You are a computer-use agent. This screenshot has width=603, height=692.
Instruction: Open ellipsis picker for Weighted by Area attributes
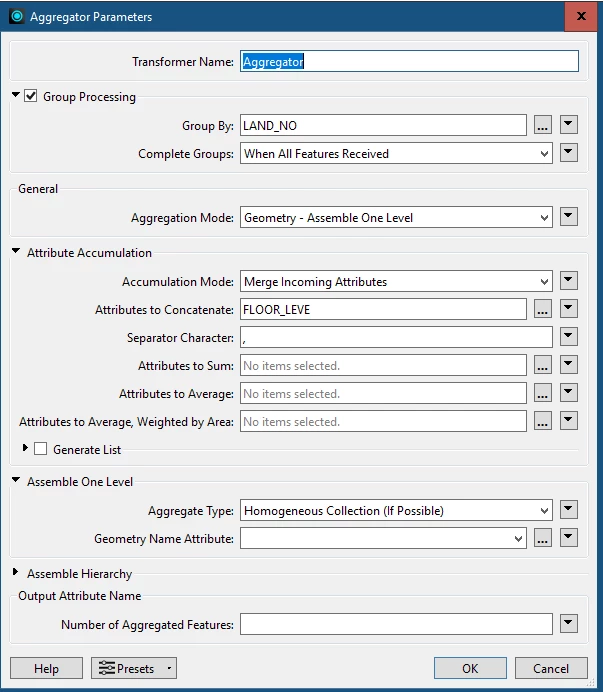(543, 421)
